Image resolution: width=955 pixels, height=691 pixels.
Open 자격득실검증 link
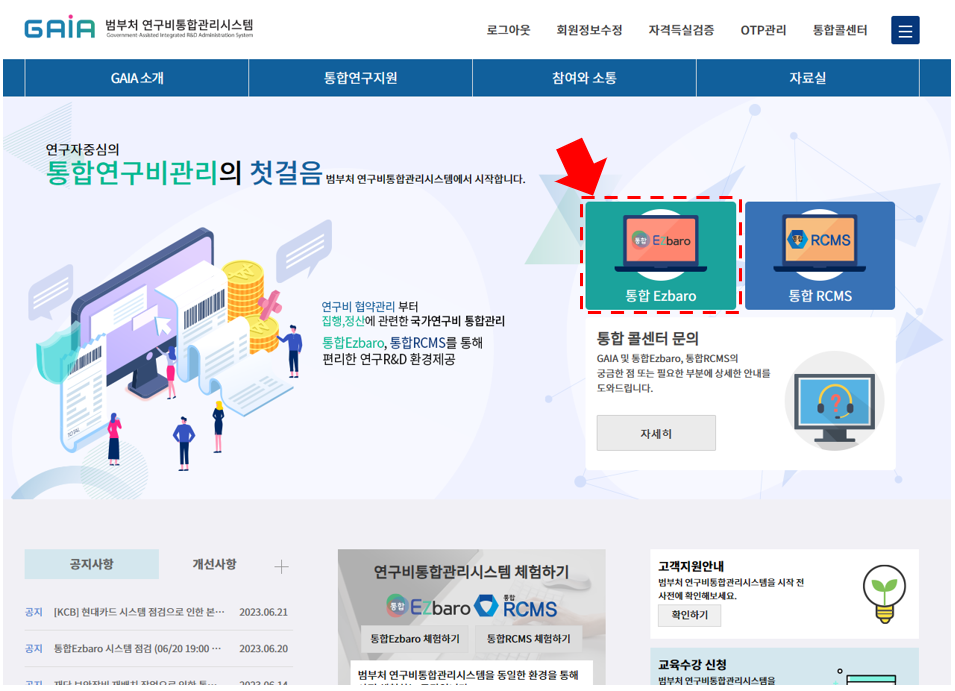(x=681, y=30)
